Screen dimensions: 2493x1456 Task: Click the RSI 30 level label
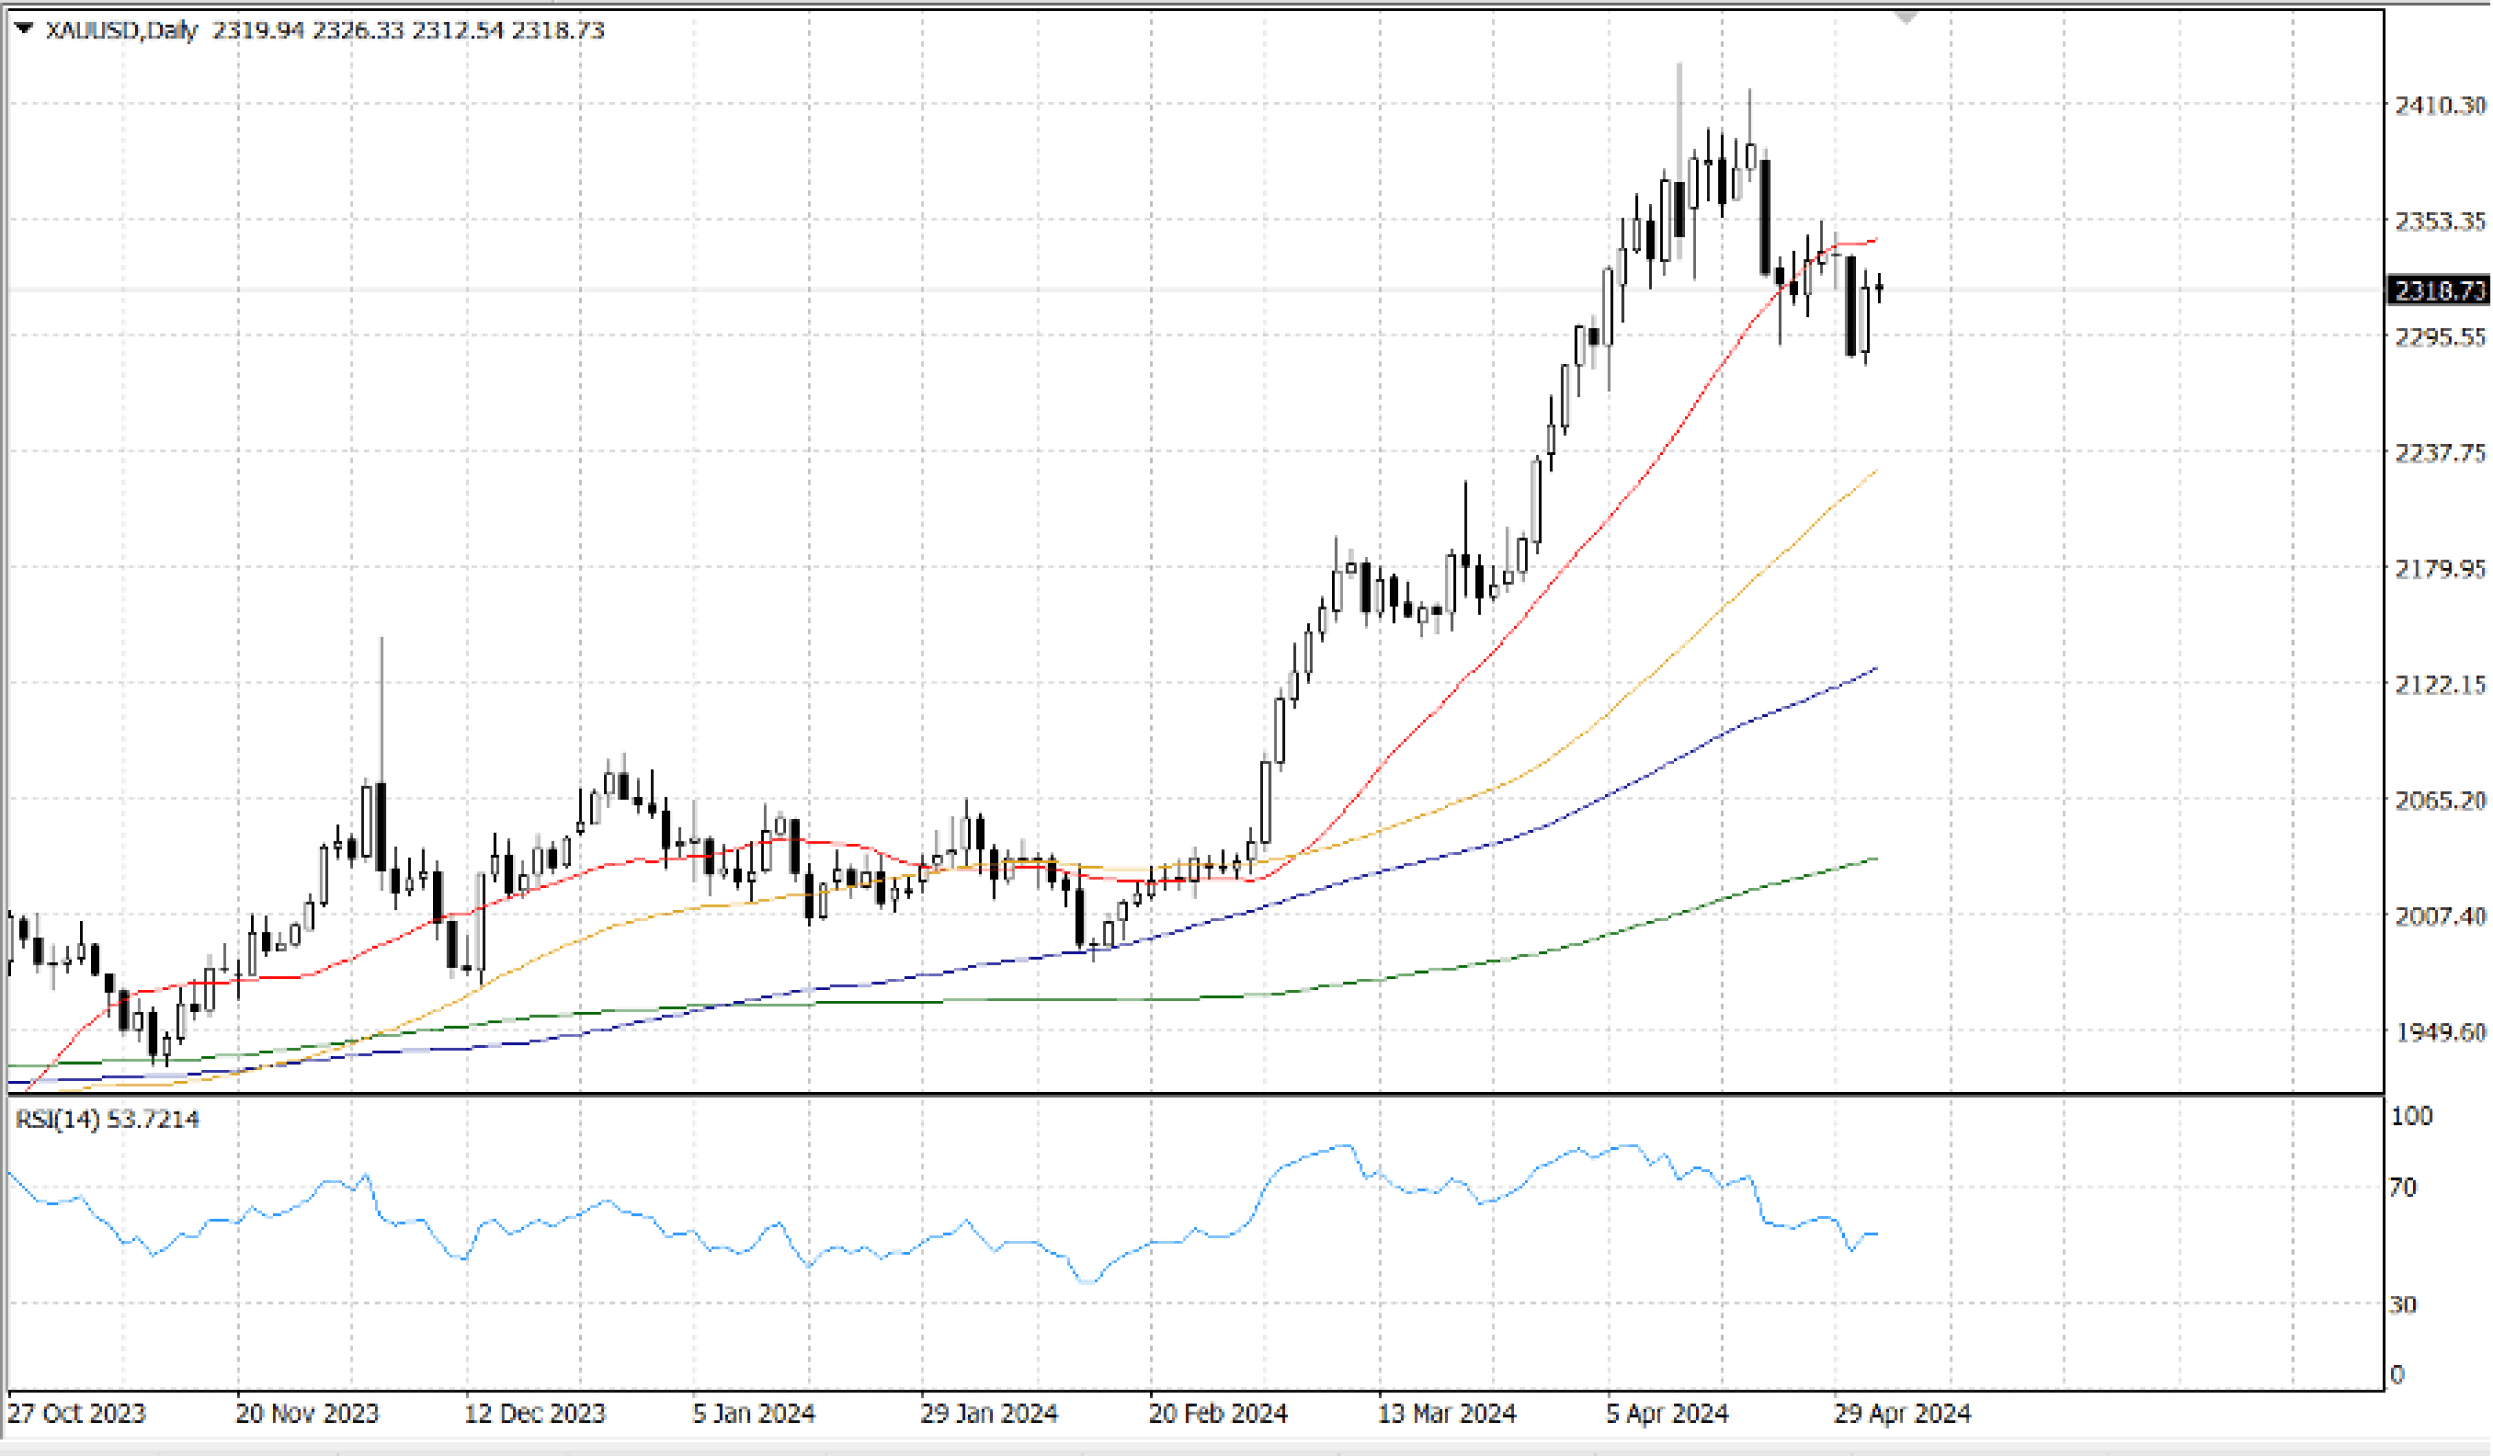coord(2403,1304)
